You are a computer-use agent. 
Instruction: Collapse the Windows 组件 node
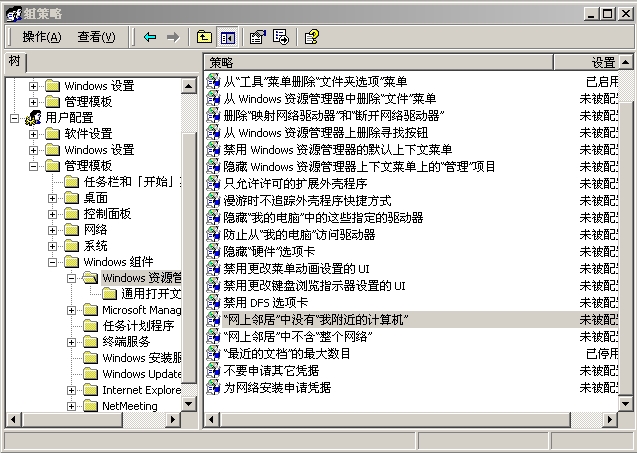click(52, 262)
